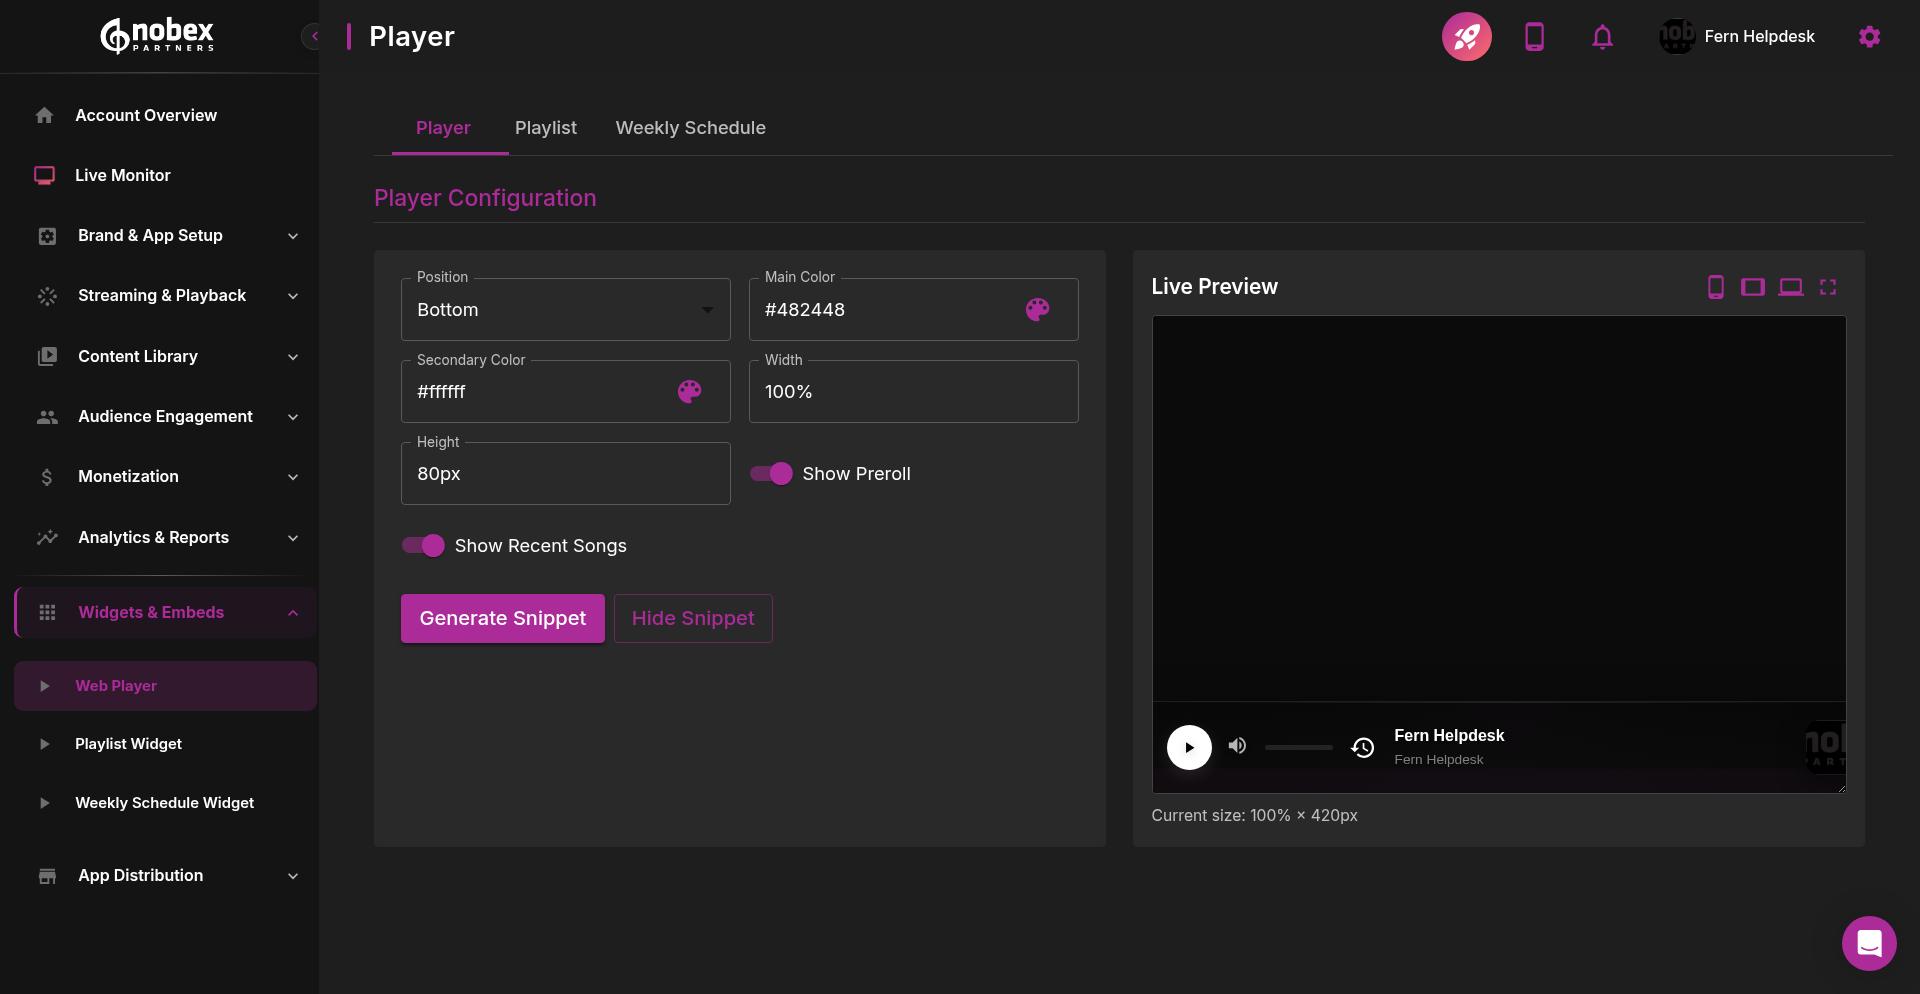Open the Main Color palette picker
Screen dimensions: 1920x994
tap(1037, 310)
